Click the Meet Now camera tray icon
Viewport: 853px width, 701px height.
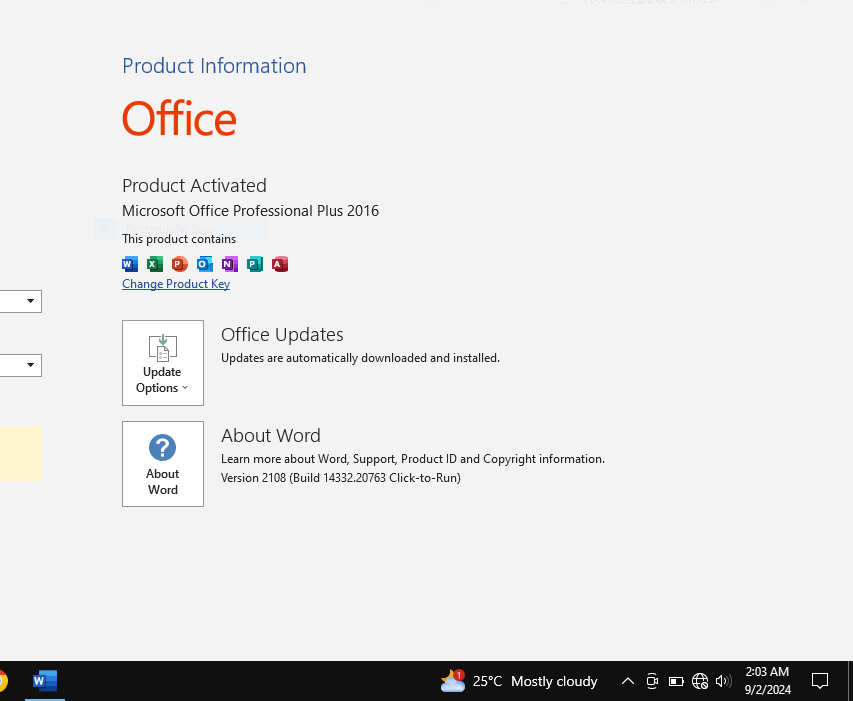point(652,681)
